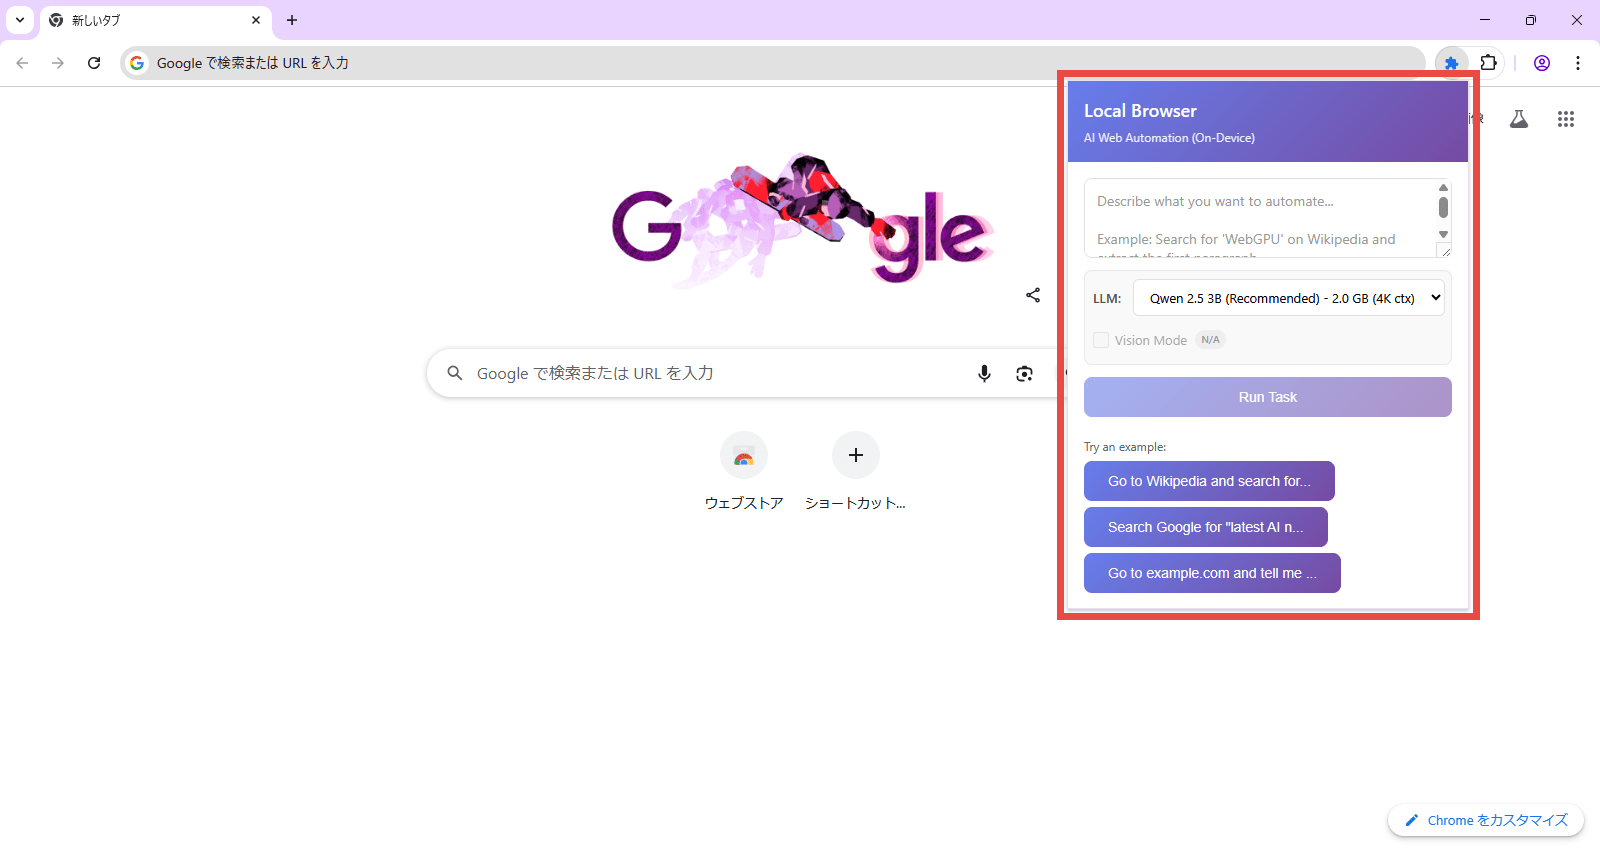Open the Google apps grid
Viewport: 1600px width, 852px height.
(x=1566, y=119)
